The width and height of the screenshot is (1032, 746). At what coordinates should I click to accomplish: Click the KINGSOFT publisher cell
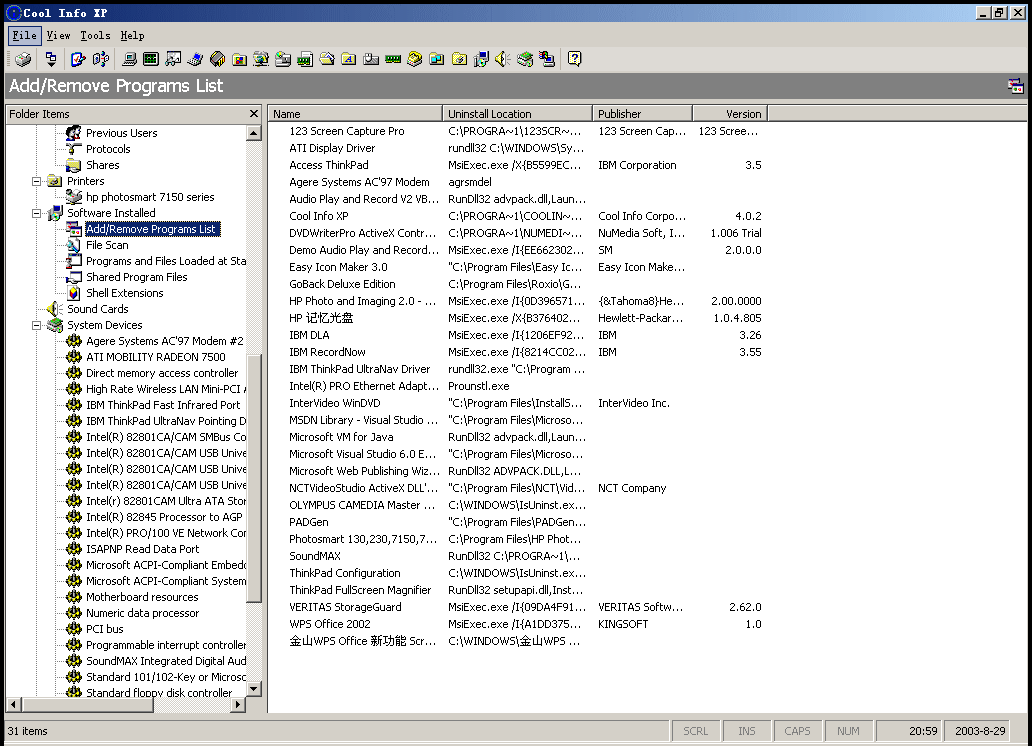623,624
